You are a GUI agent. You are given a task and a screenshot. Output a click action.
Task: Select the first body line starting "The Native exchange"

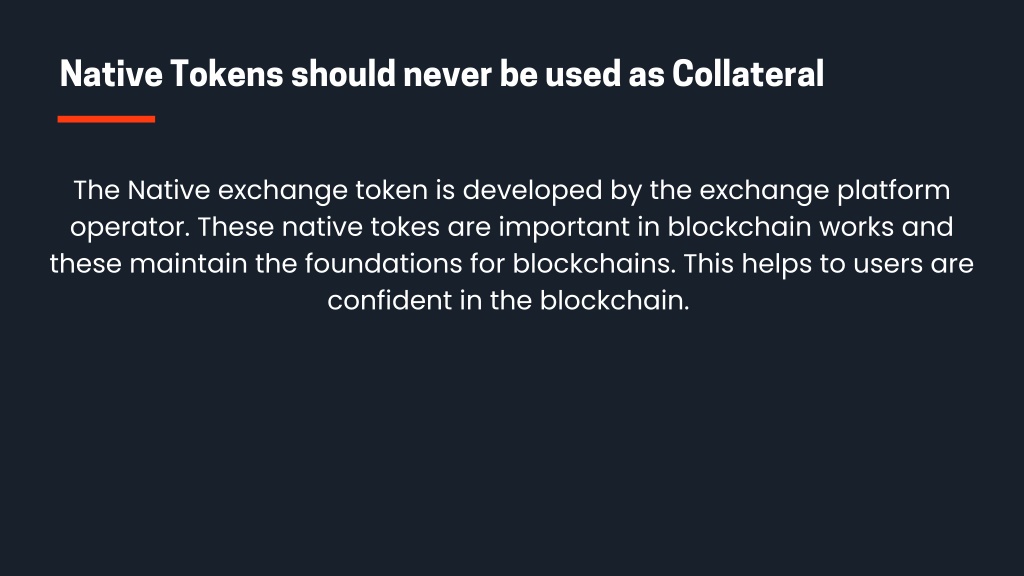coord(511,191)
